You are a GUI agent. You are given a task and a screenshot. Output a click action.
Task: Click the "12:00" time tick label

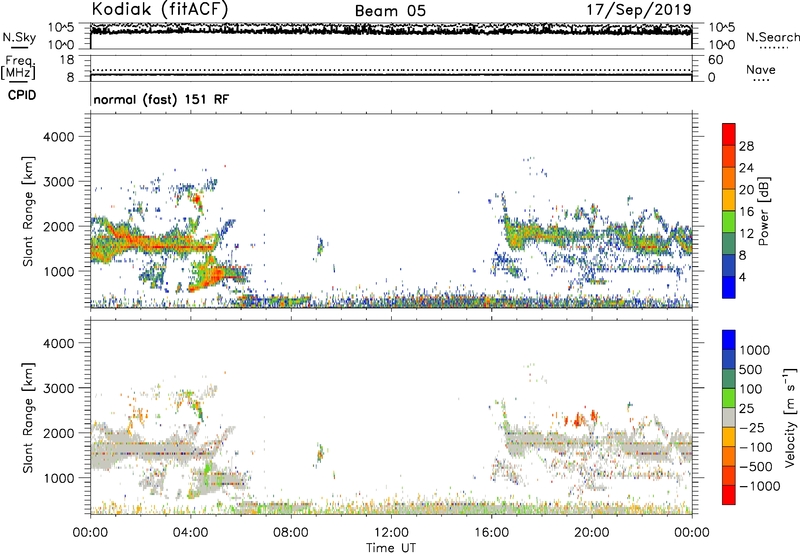point(391,533)
